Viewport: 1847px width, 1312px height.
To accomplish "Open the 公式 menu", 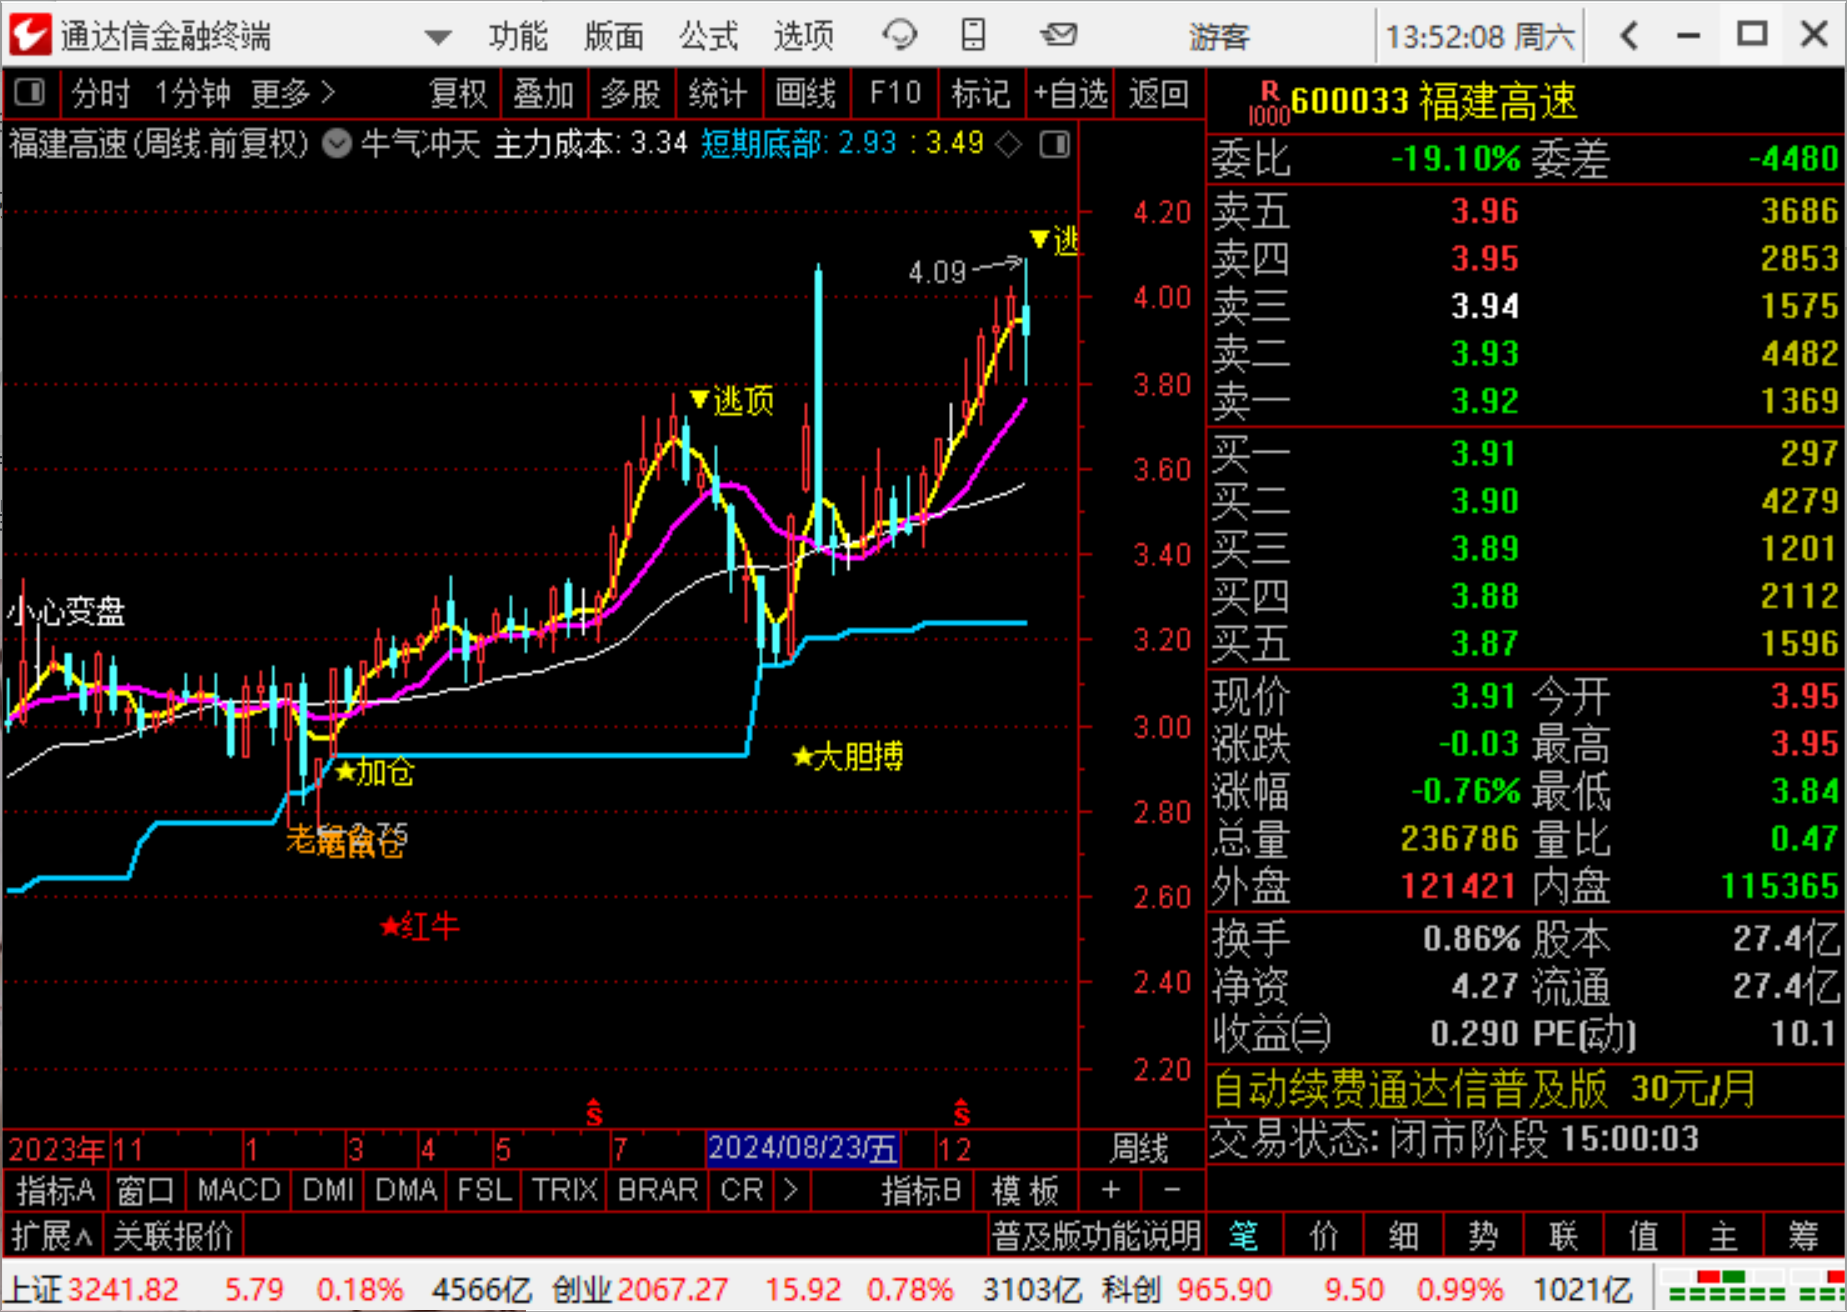I will coord(708,36).
